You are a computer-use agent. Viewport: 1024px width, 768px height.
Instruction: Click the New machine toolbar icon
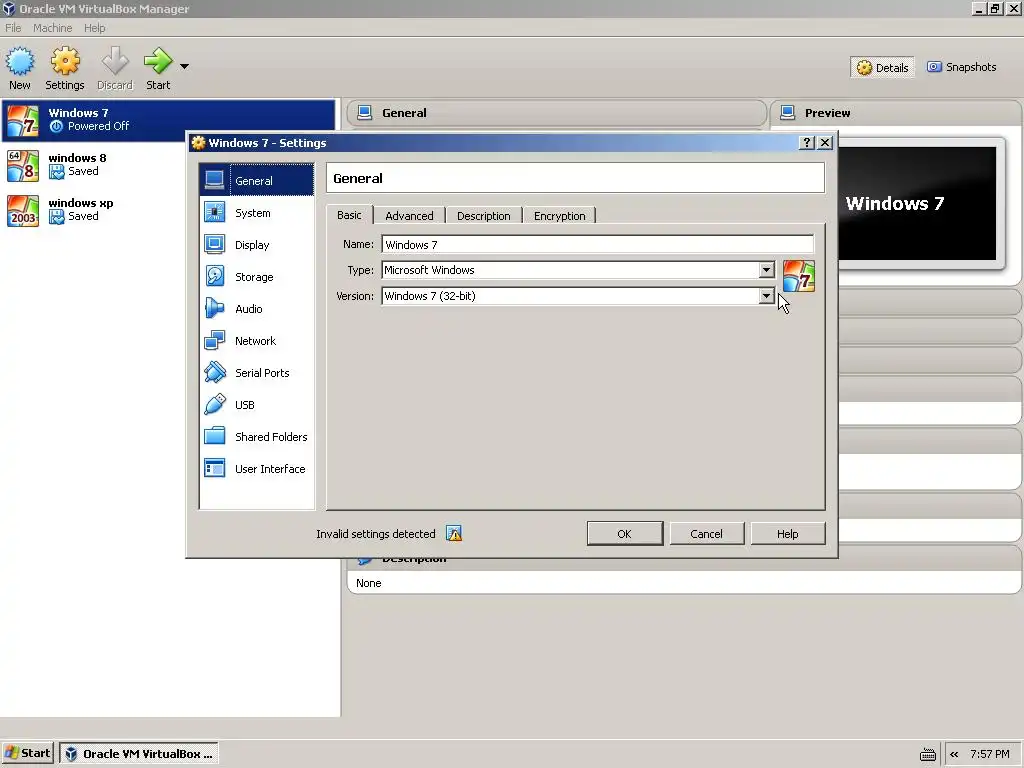click(20, 68)
